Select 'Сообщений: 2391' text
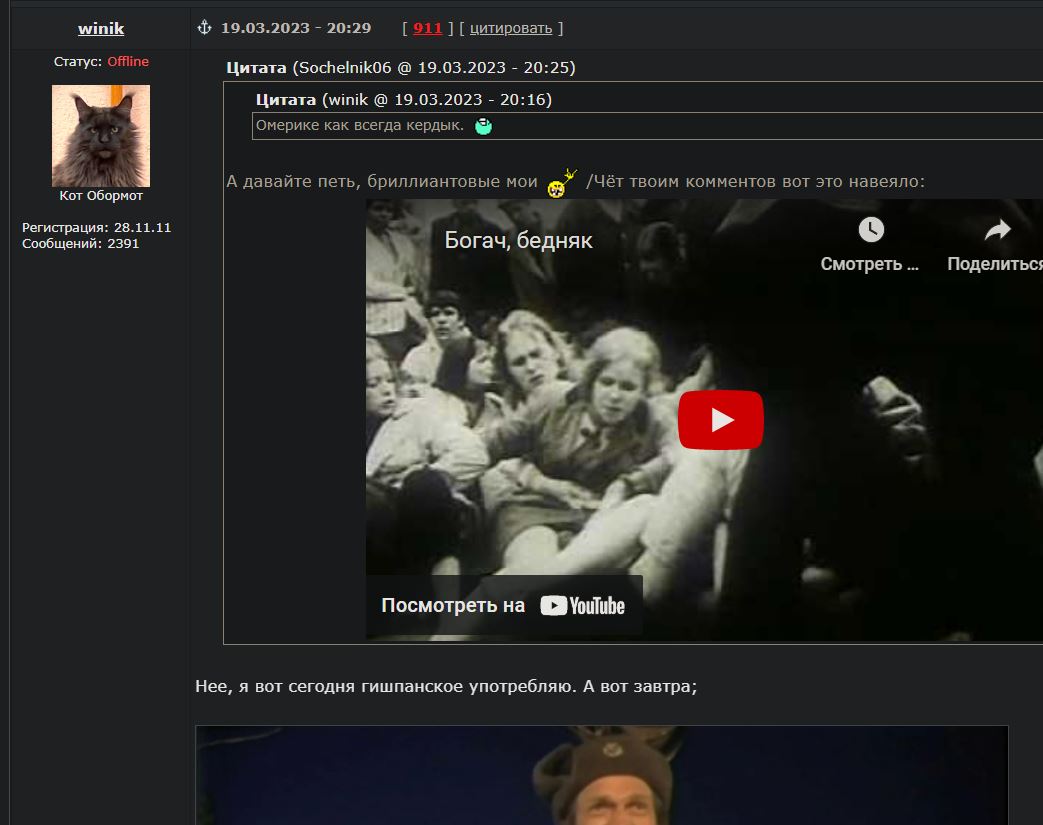 [80, 244]
